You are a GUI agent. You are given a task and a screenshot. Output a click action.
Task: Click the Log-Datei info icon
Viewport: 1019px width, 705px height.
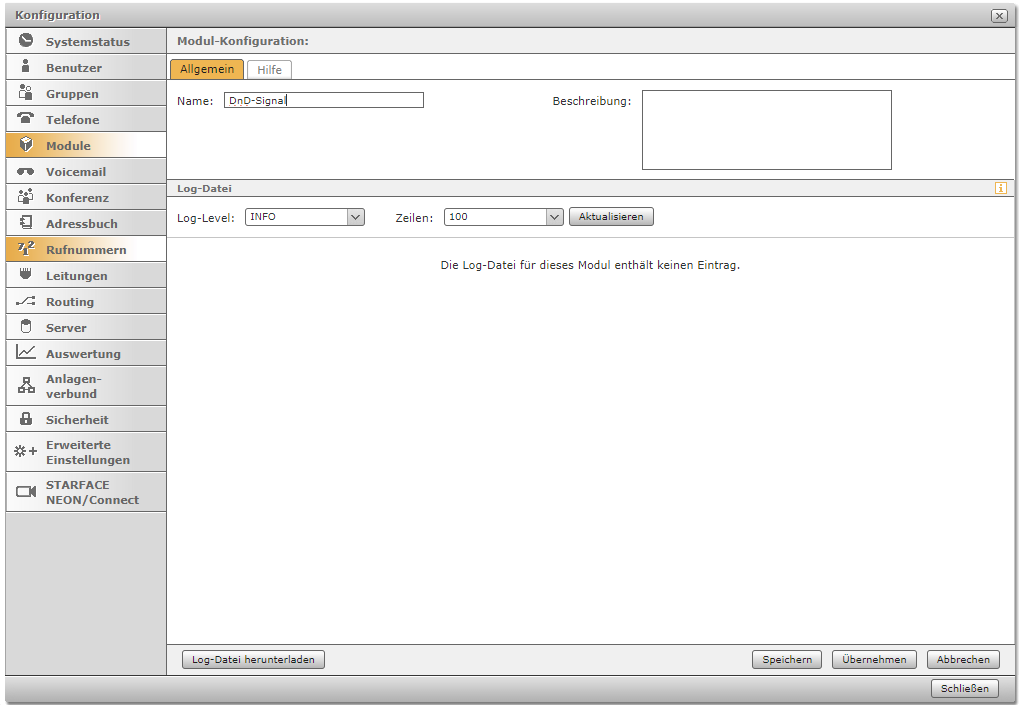pos(1001,188)
